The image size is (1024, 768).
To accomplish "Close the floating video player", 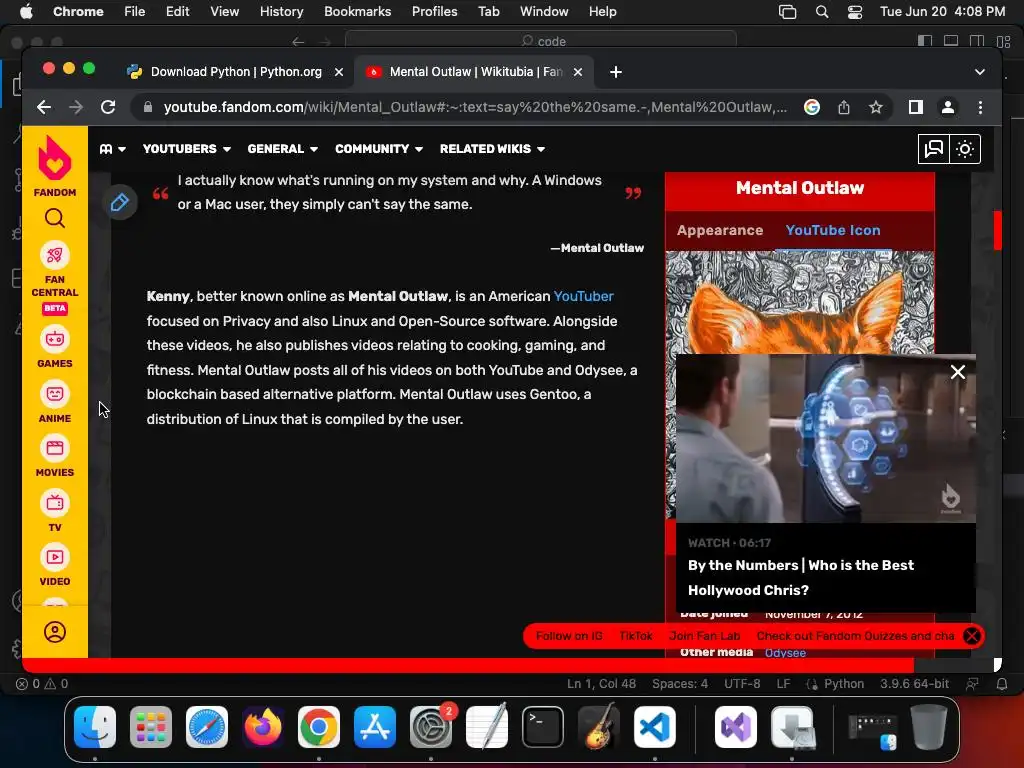I will [x=957, y=372].
